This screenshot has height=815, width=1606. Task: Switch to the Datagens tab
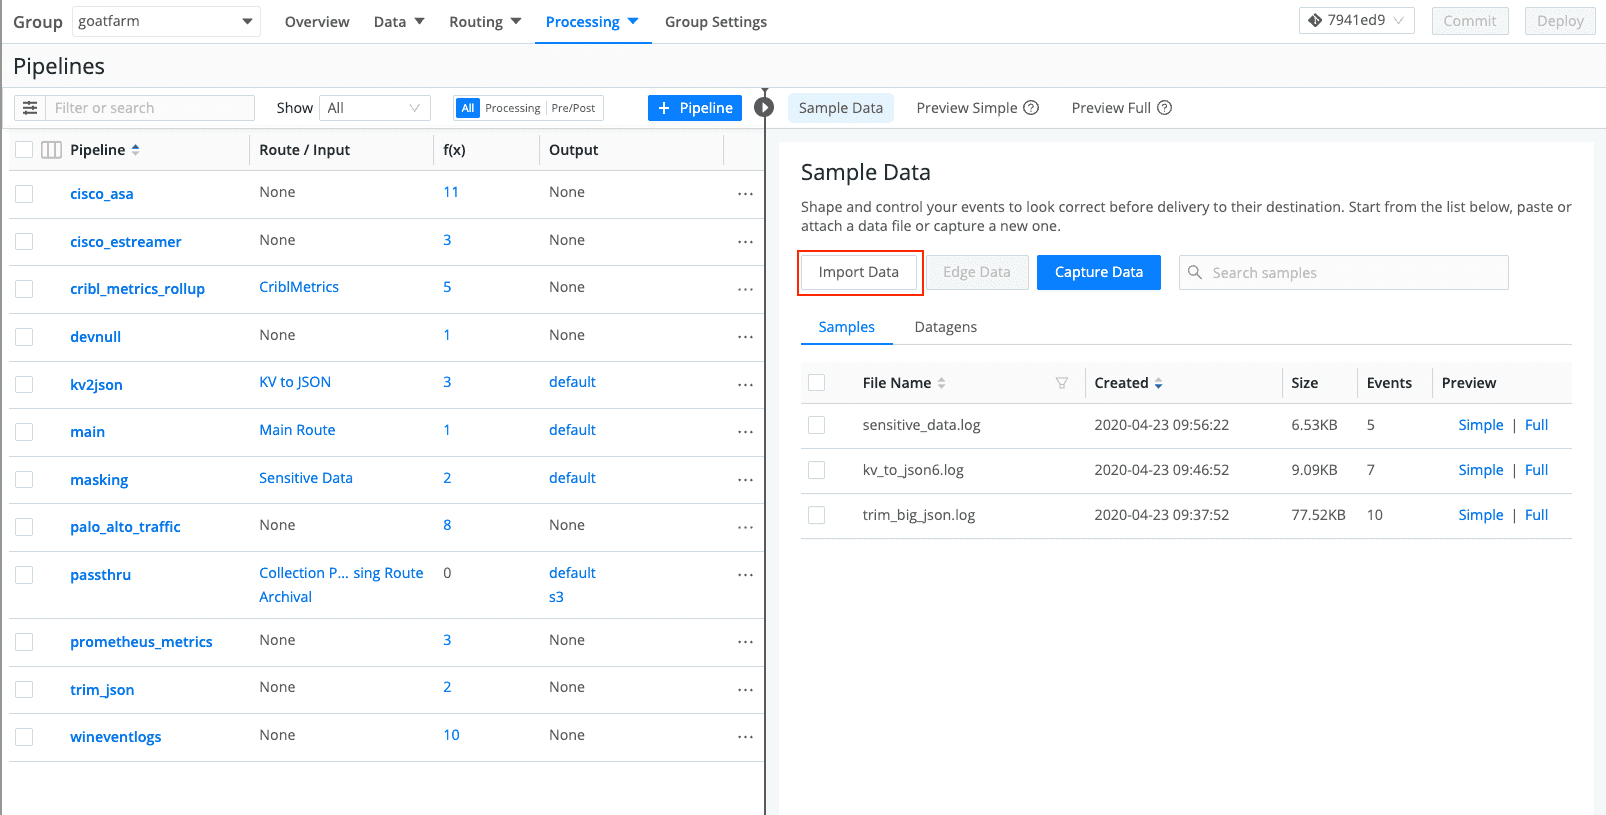(x=945, y=327)
